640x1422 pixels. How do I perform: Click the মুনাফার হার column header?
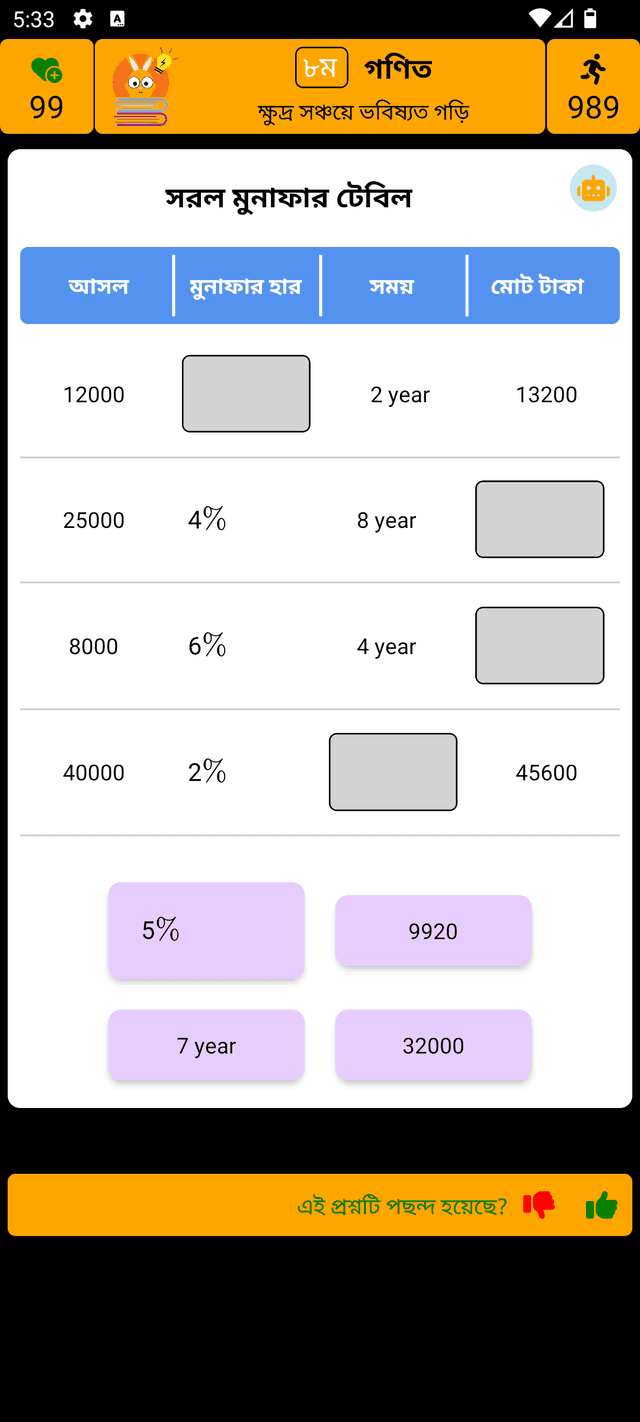click(246, 286)
